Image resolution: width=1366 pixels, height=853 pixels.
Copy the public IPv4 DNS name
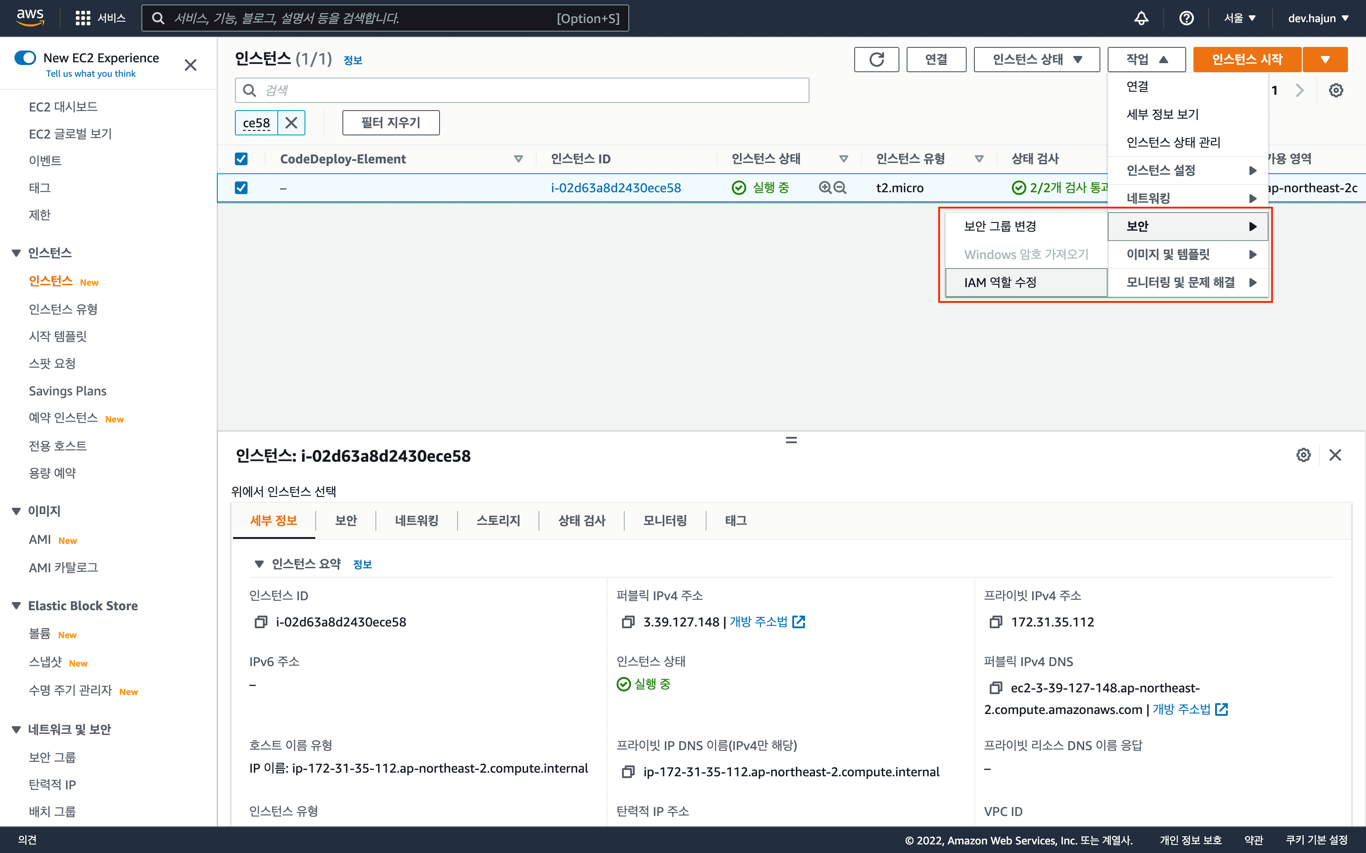tap(996, 688)
